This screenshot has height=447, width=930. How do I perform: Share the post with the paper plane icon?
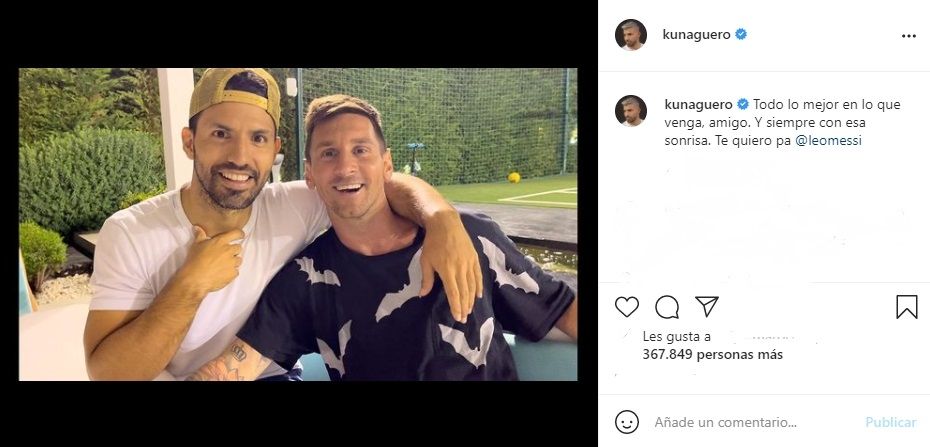[707, 306]
